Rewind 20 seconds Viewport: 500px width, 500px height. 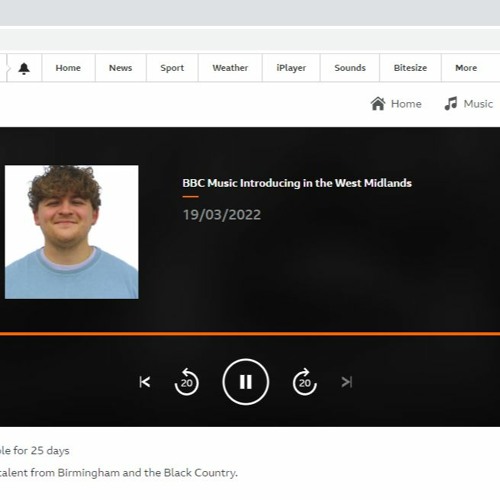pos(187,382)
